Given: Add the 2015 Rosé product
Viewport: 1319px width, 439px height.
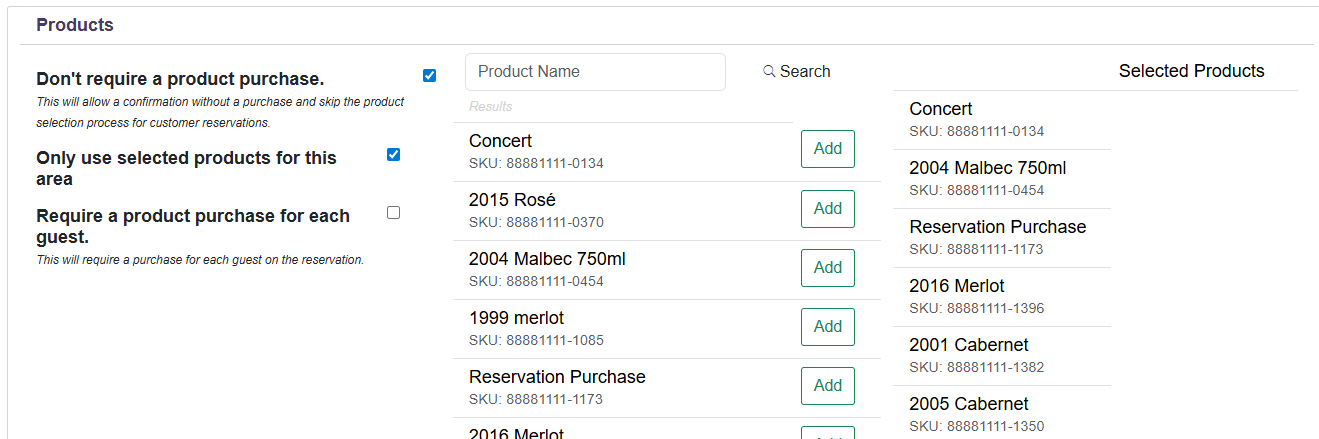Looking at the screenshot, I should 827,209.
